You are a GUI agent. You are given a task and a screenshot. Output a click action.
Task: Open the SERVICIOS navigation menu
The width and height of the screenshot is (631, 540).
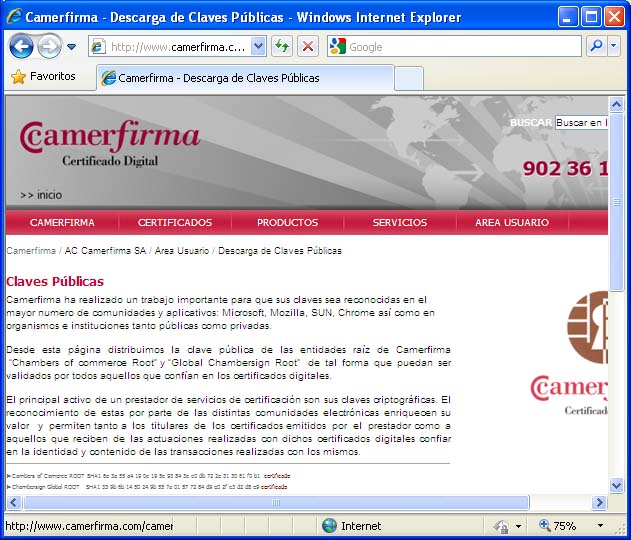[400, 223]
